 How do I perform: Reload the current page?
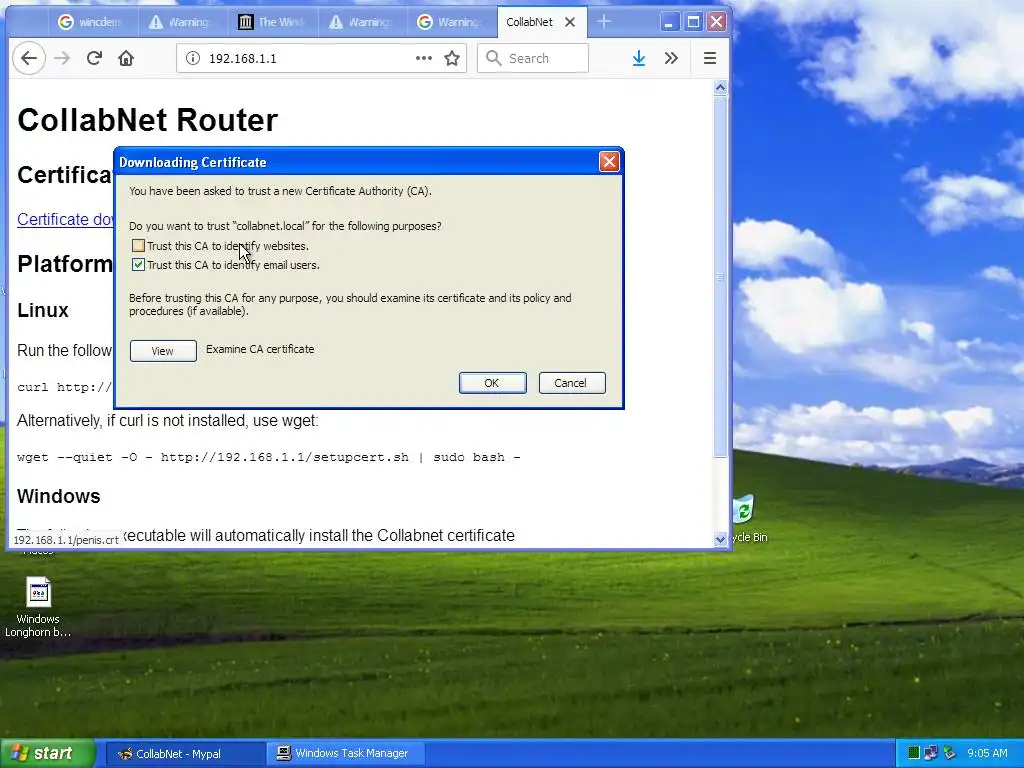coord(94,58)
